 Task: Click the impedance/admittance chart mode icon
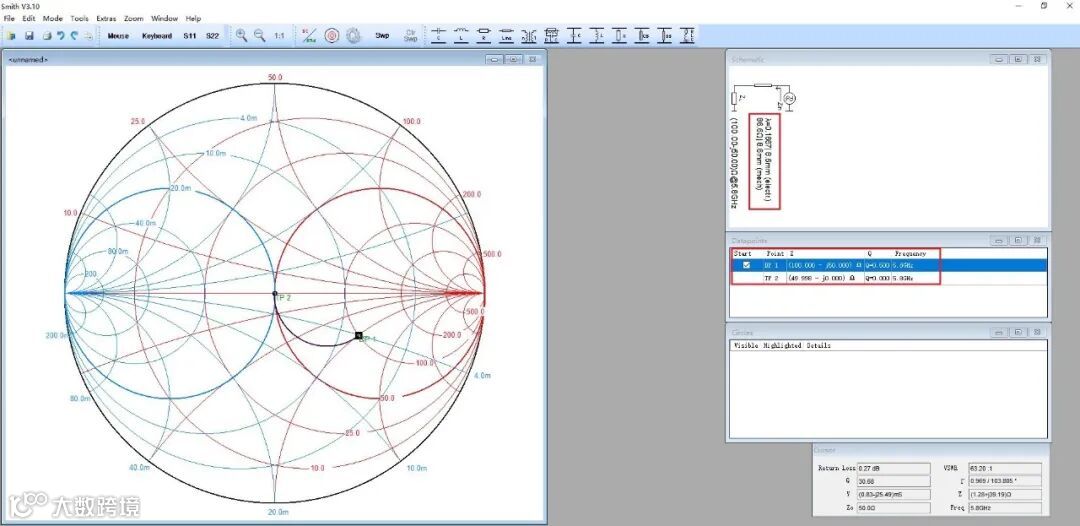pyautogui.click(x=309, y=36)
